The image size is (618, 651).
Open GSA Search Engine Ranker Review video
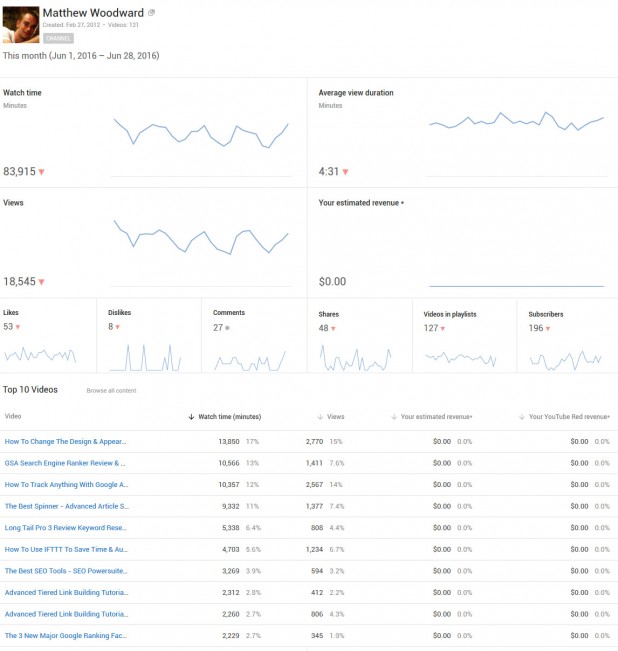[65, 463]
